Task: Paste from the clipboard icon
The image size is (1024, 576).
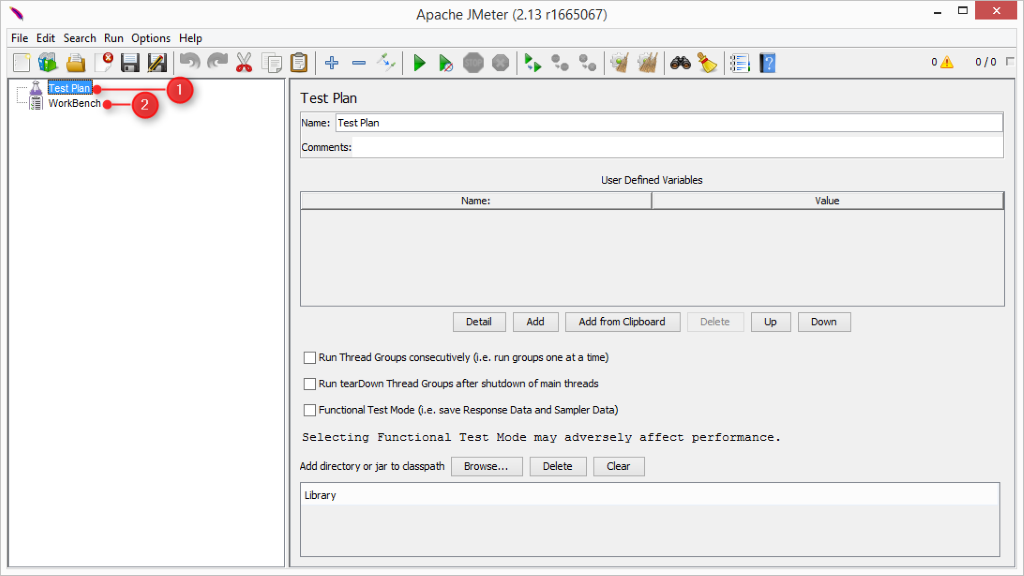Action: tap(298, 63)
